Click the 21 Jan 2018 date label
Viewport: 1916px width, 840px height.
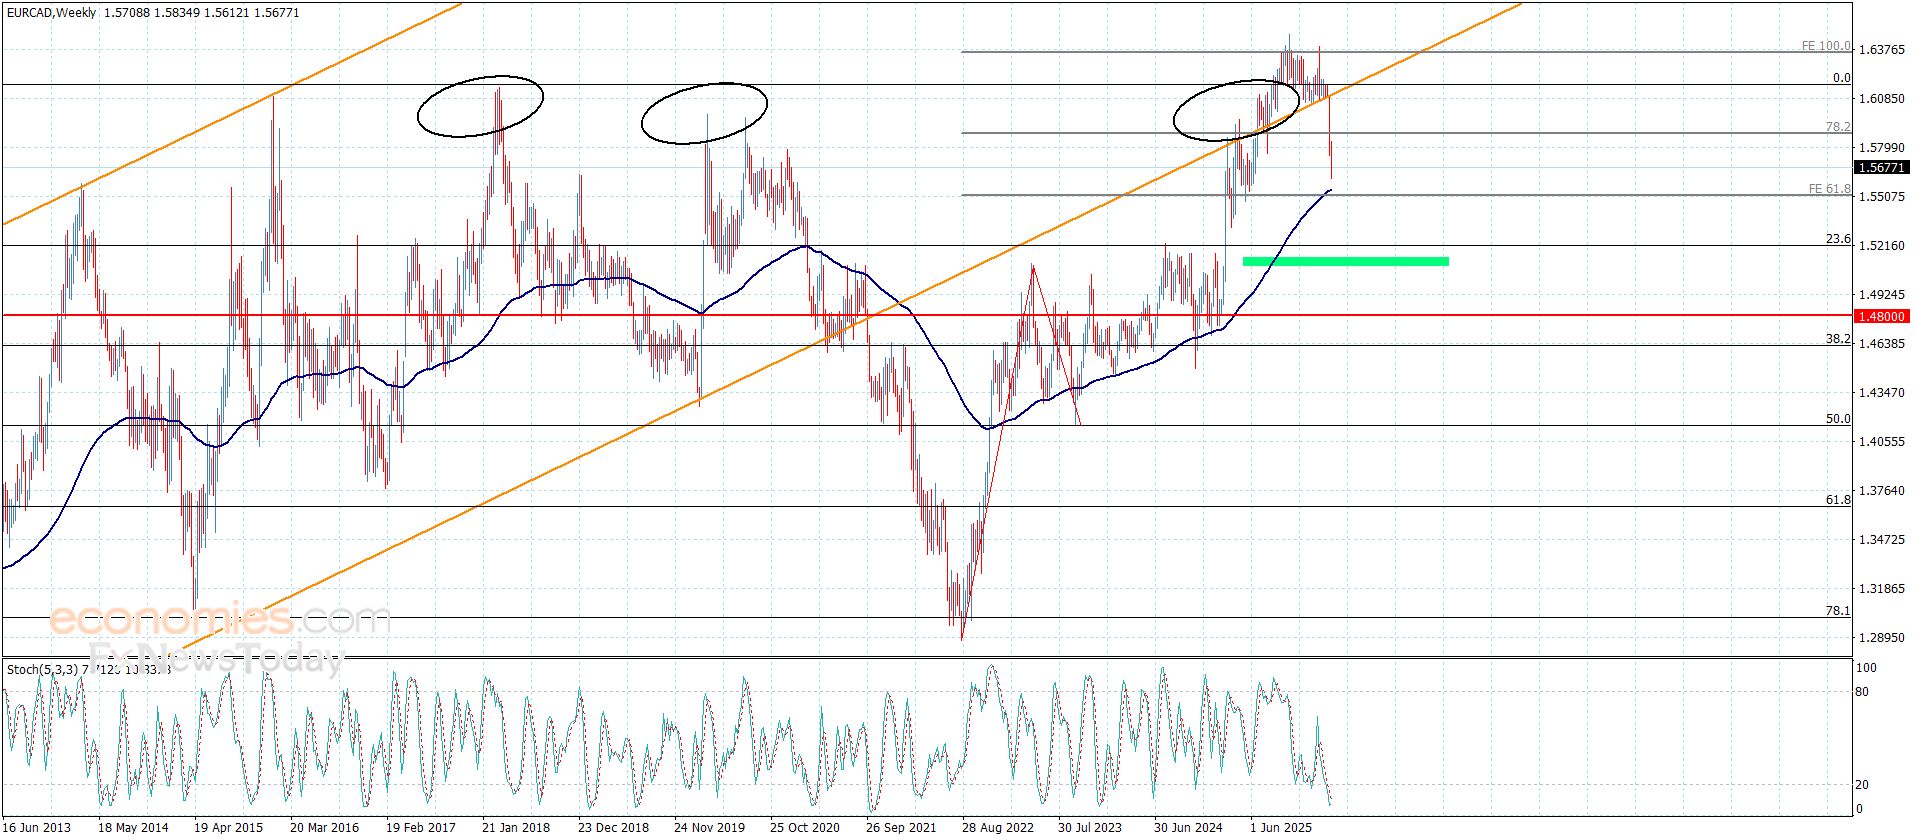516,828
